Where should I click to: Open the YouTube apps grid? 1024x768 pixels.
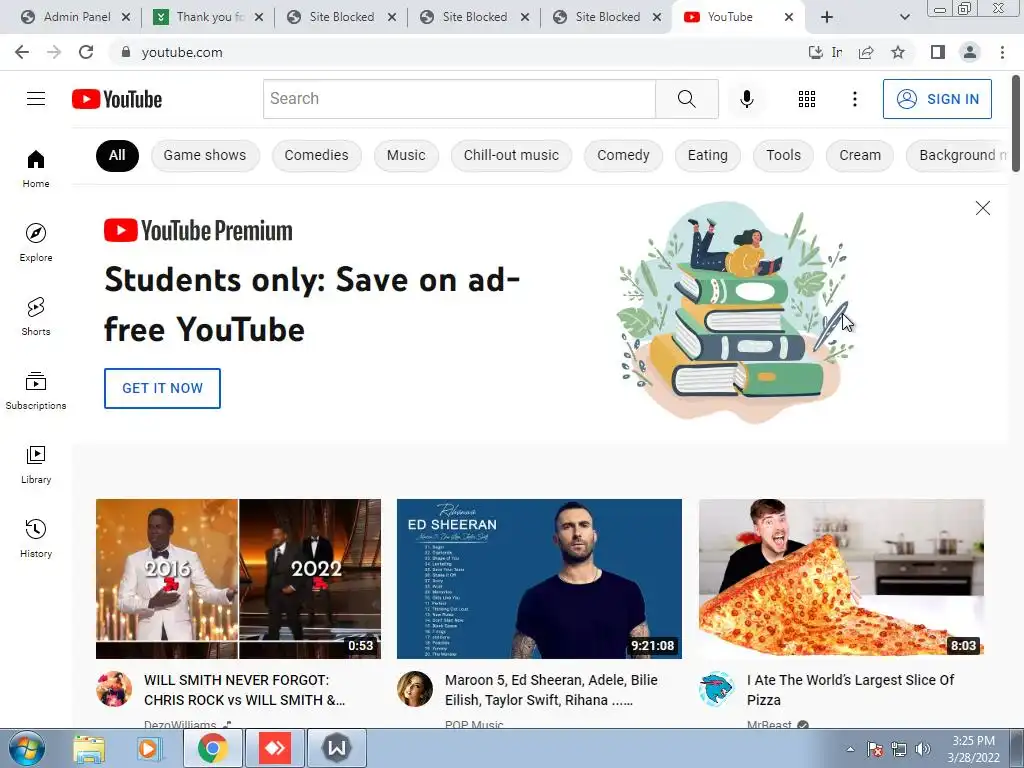point(807,99)
